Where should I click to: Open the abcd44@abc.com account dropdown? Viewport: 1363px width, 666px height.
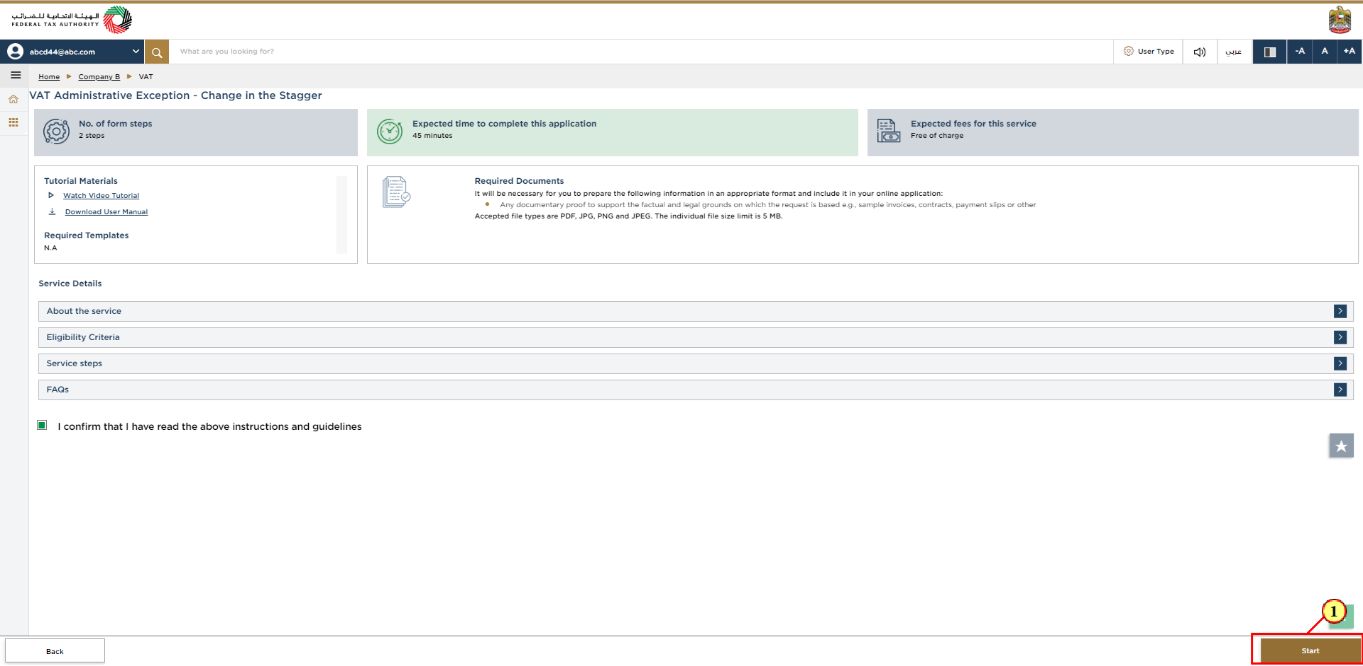73,51
